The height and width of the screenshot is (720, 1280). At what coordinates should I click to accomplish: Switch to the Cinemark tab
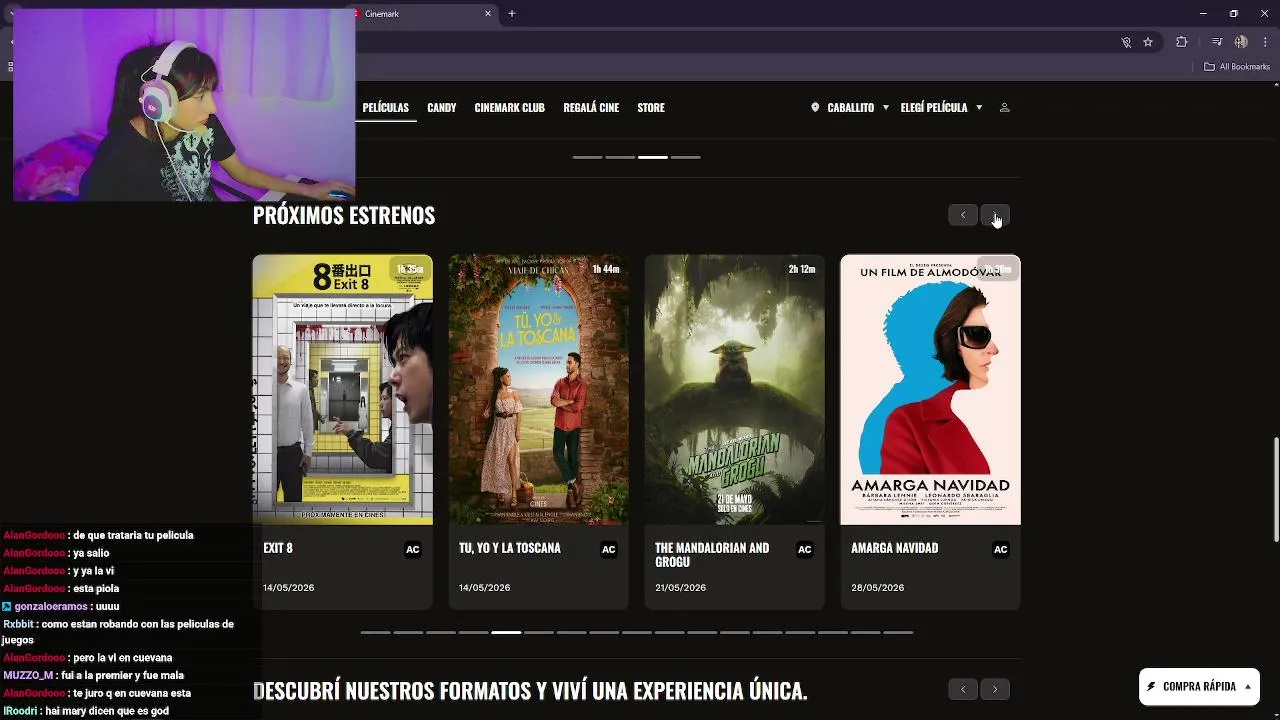click(425, 14)
